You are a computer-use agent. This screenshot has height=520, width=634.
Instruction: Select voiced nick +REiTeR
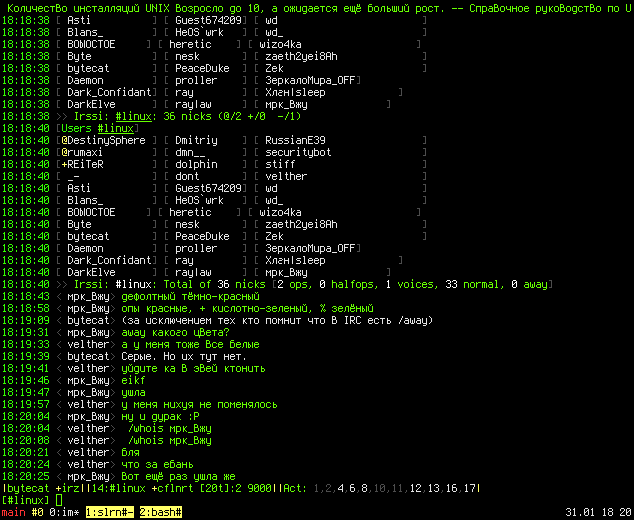pos(82,165)
